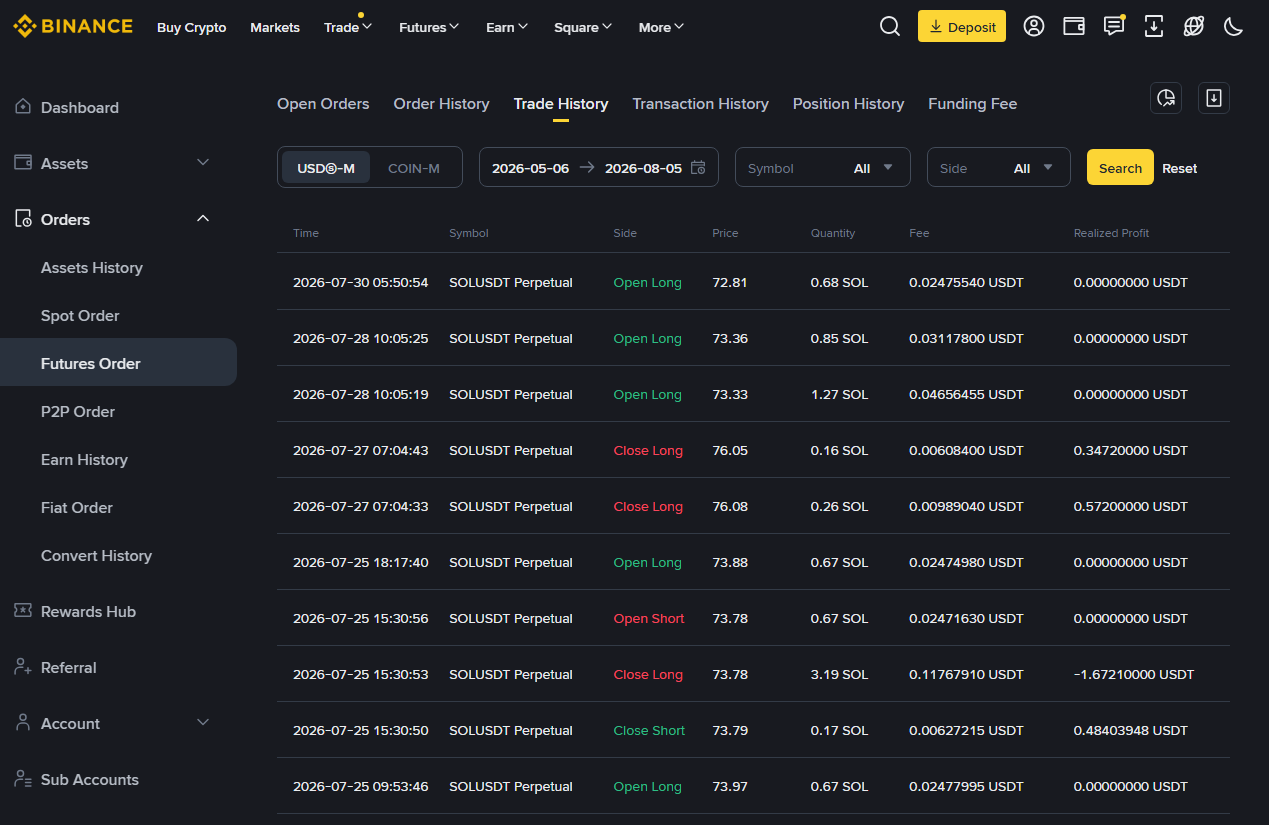Viewport: 1269px width, 825px height.
Task: Open the Square menu dropdown
Action: [x=584, y=27]
